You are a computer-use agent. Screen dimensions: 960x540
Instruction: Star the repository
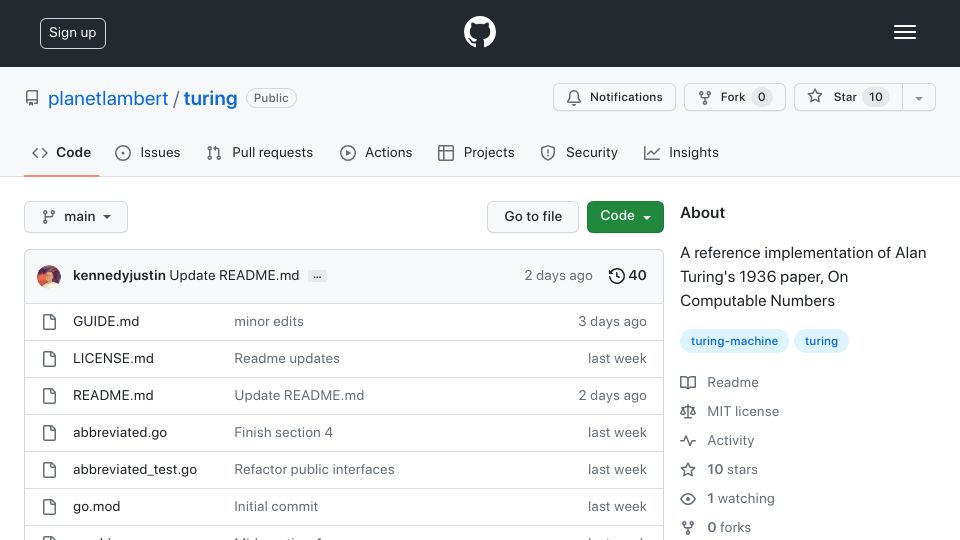coord(848,97)
